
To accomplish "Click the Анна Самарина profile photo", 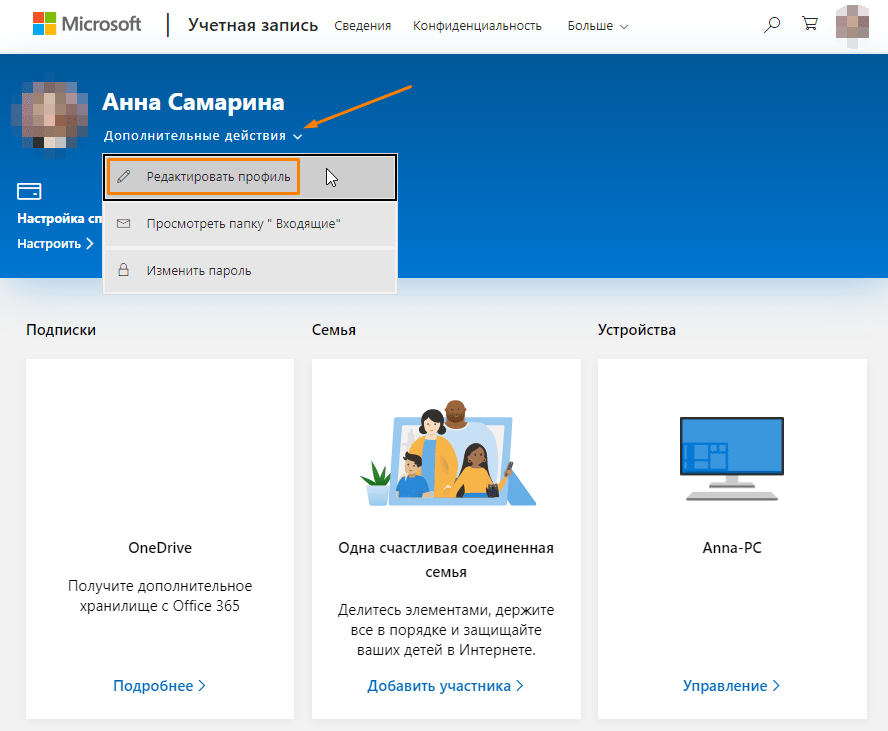I will click(x=50, y=118).
